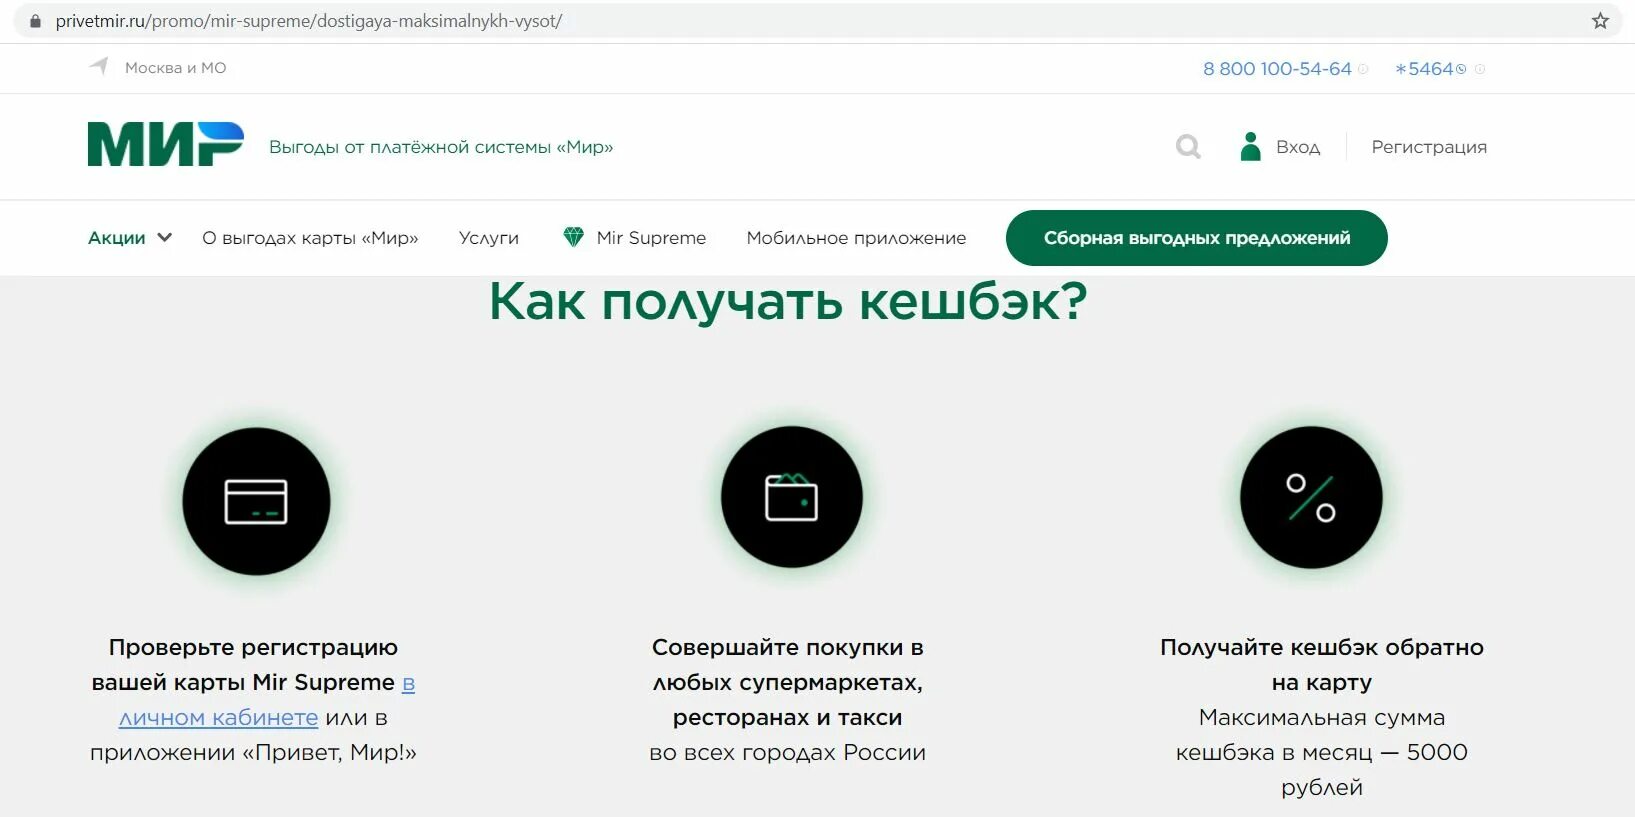Image resolution: width=1635 pixels, height=817 pixels.
Task: Click the Как получать кешбэк? heading
Action: pos(788,301)
